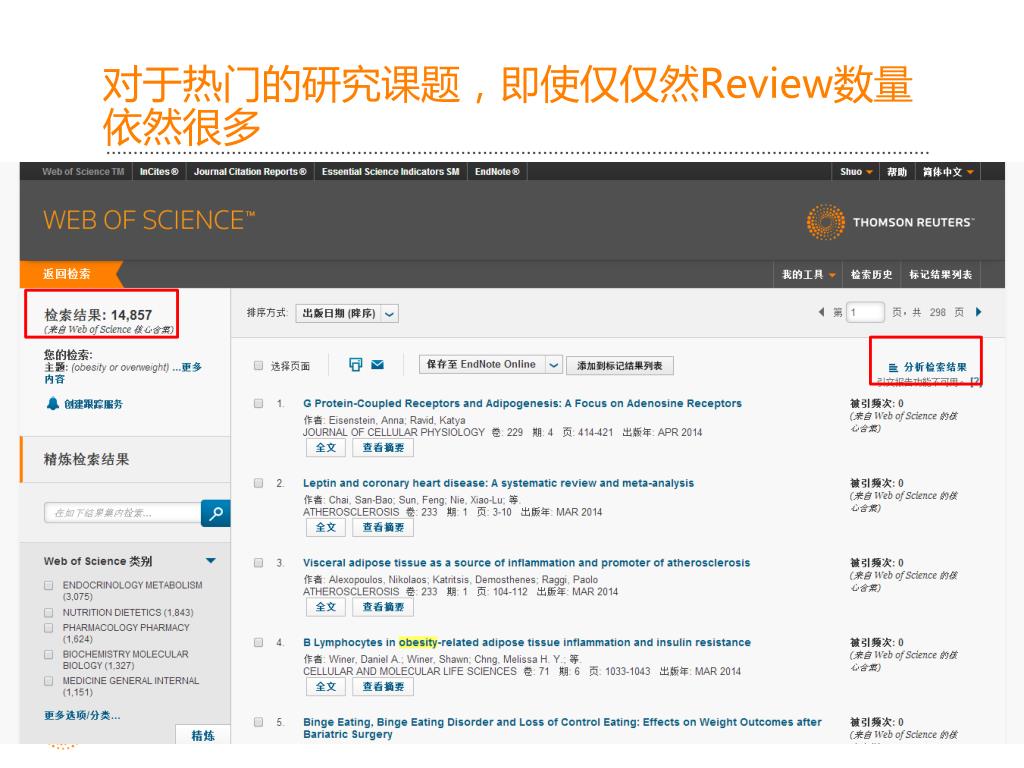Tick the Nutrition Dietetics category
The height and width of the screenshot is (768, 1024).
pos(48,613)
